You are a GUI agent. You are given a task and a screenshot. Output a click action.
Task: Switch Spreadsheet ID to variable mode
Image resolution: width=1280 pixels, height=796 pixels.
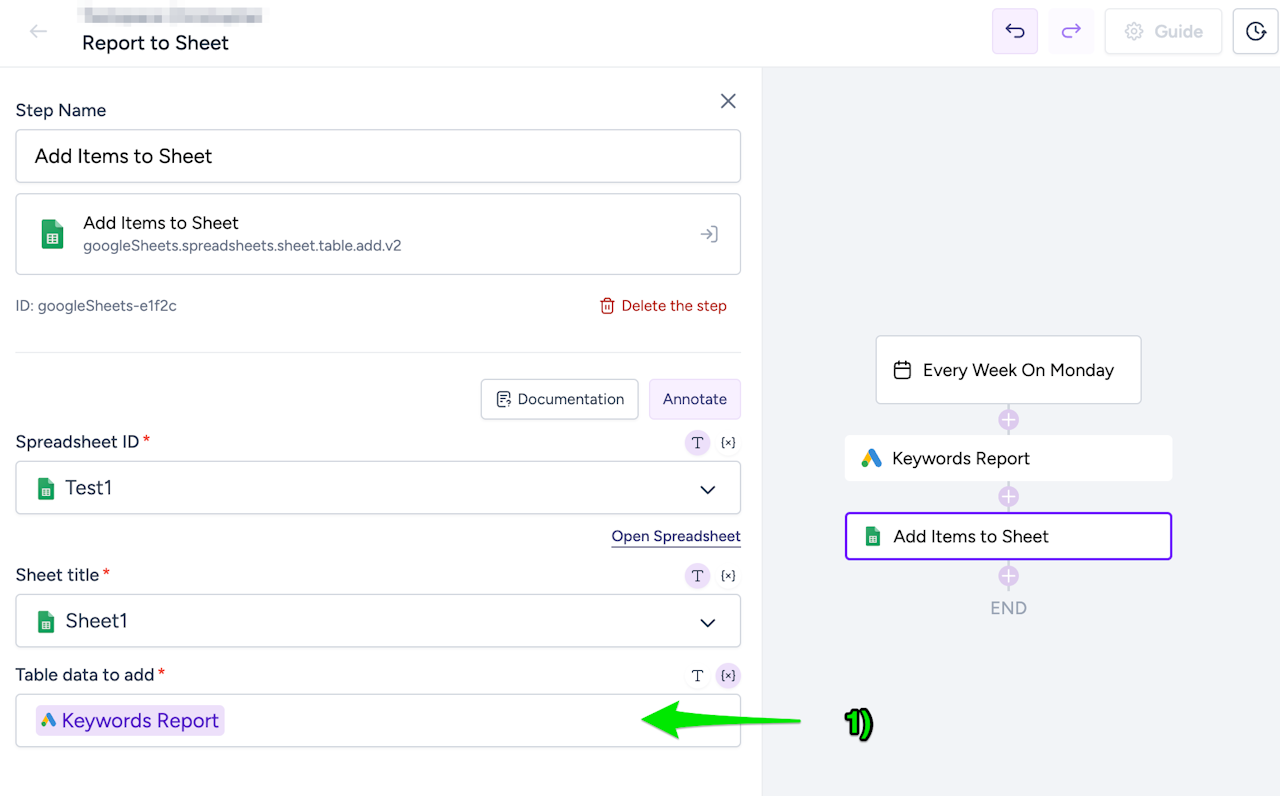click(728, 442)
